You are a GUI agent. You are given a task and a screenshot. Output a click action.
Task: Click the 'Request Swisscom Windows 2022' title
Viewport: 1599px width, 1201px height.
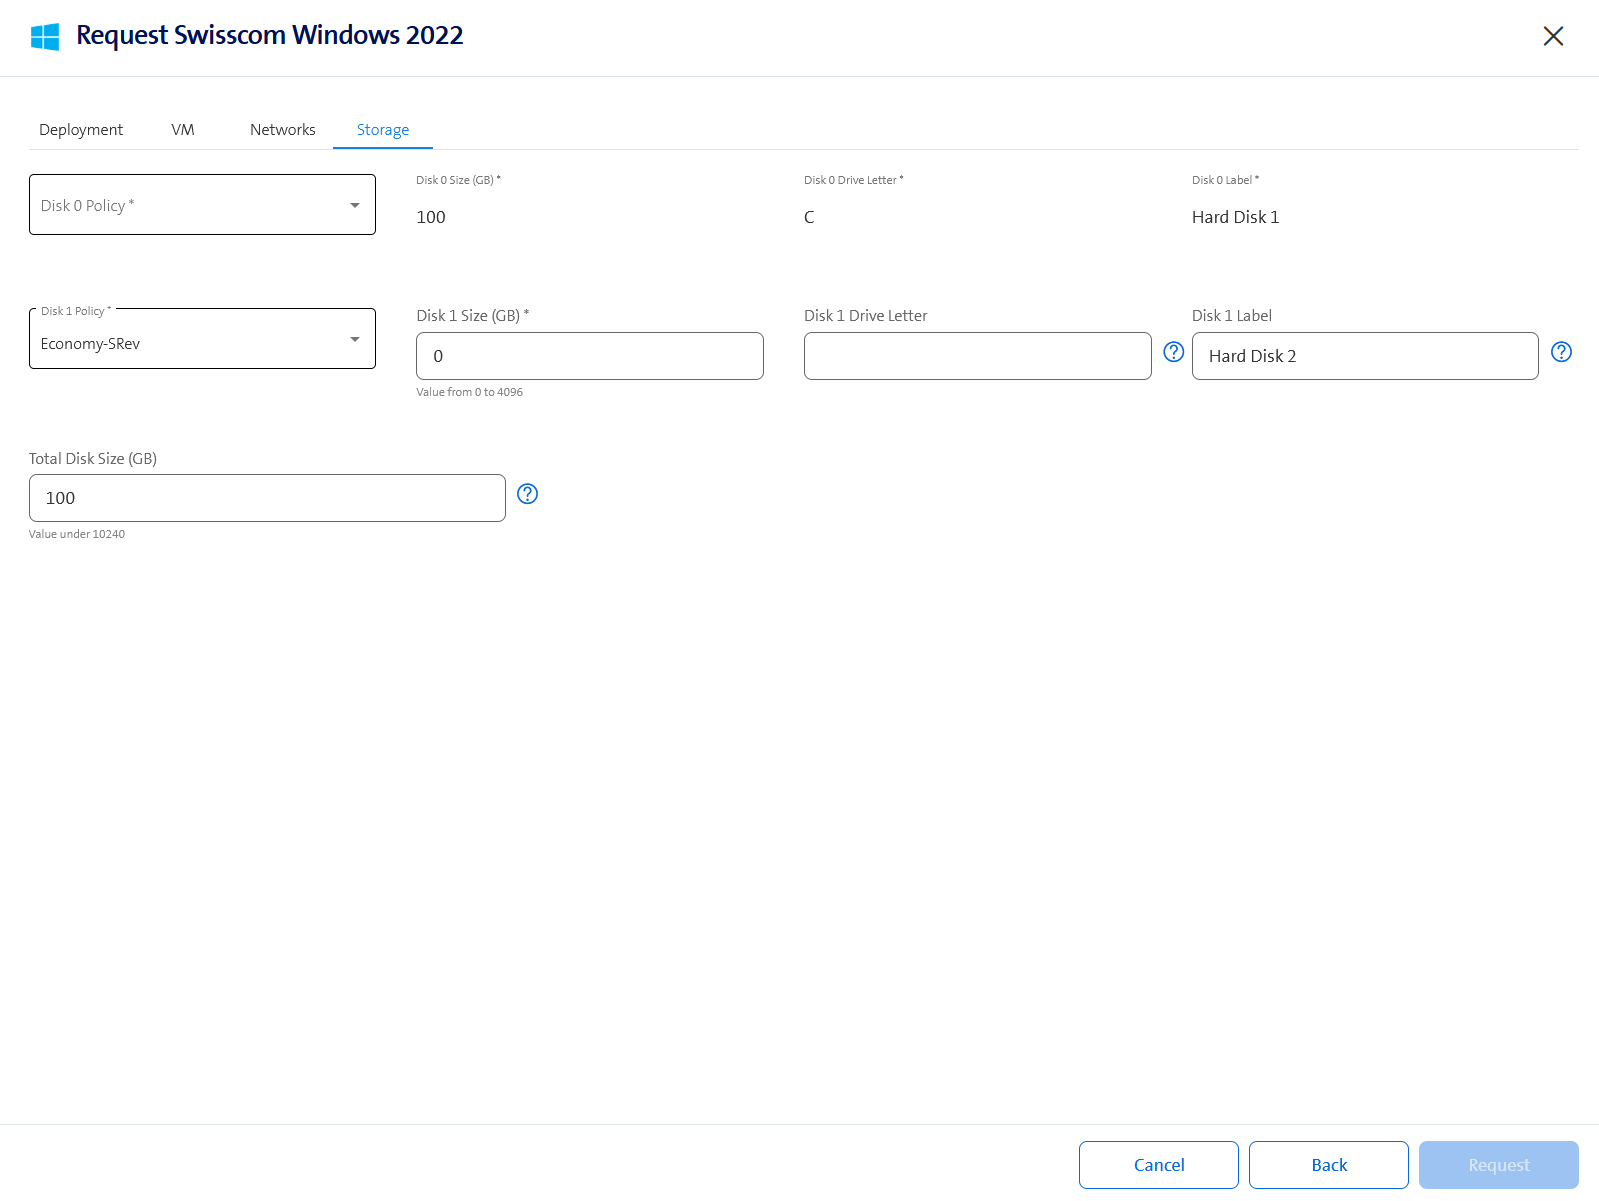point(270,35)
